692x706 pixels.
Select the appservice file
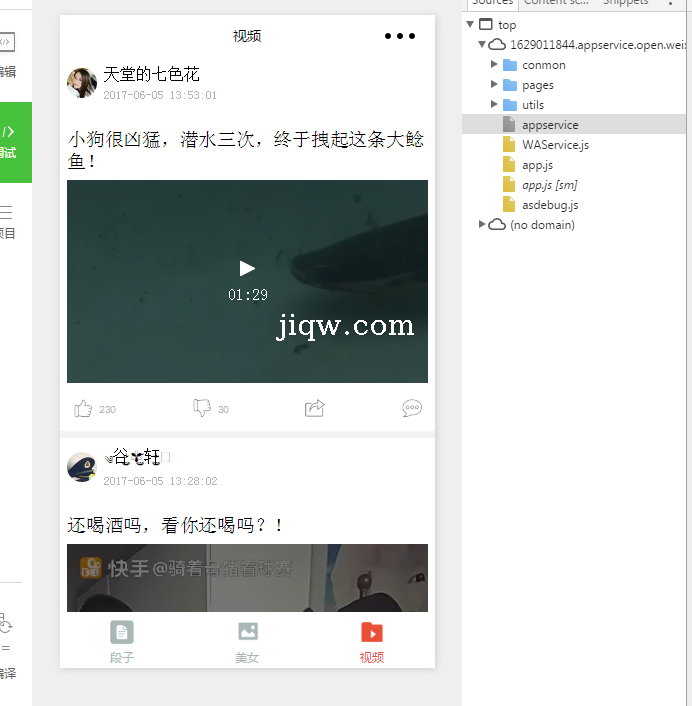[x=550, y=125]
